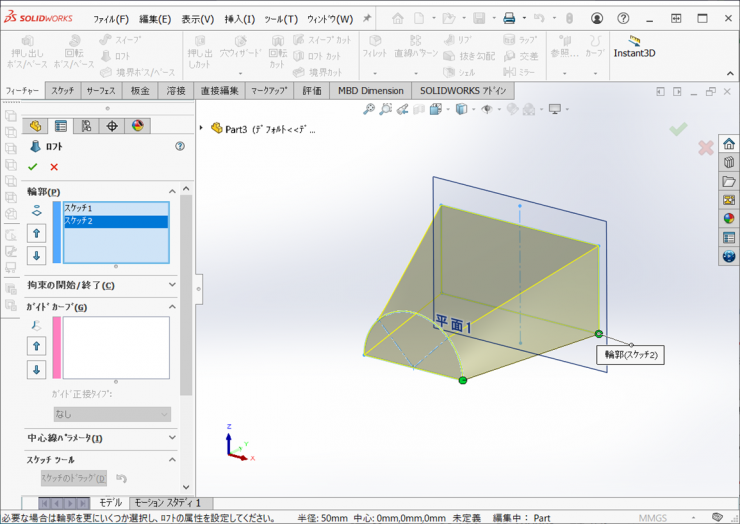Click the pink guide curves selection bar
This screenshot has height=524, width=740.
tap(57, 347)
